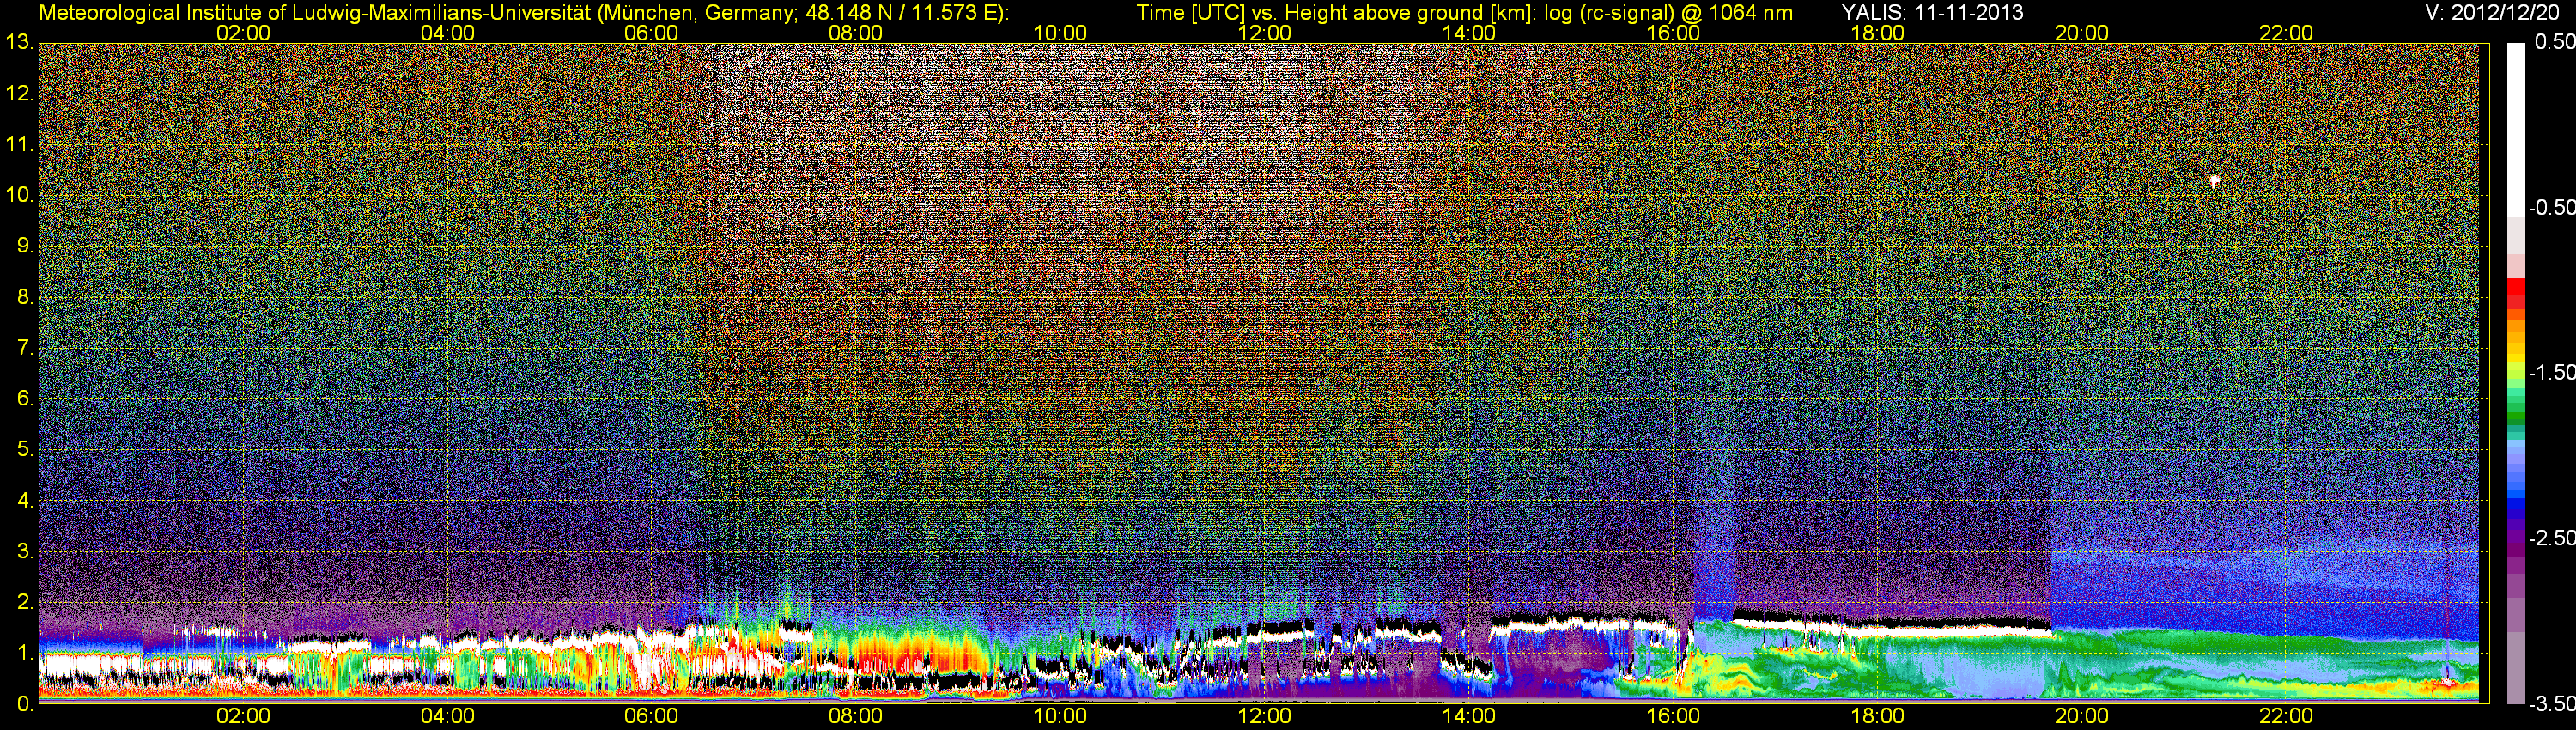Click the '5.' height axis label

(25, 450)
